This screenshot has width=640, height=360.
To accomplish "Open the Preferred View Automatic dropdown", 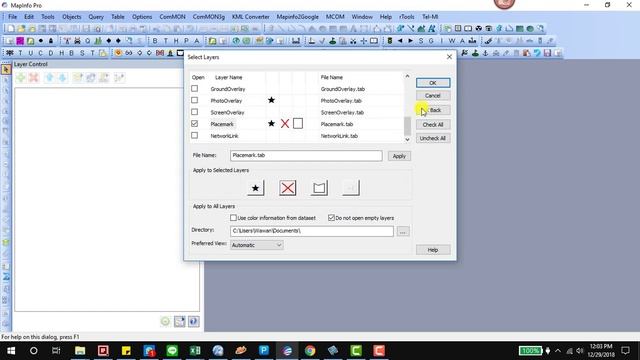I will 257,245.
